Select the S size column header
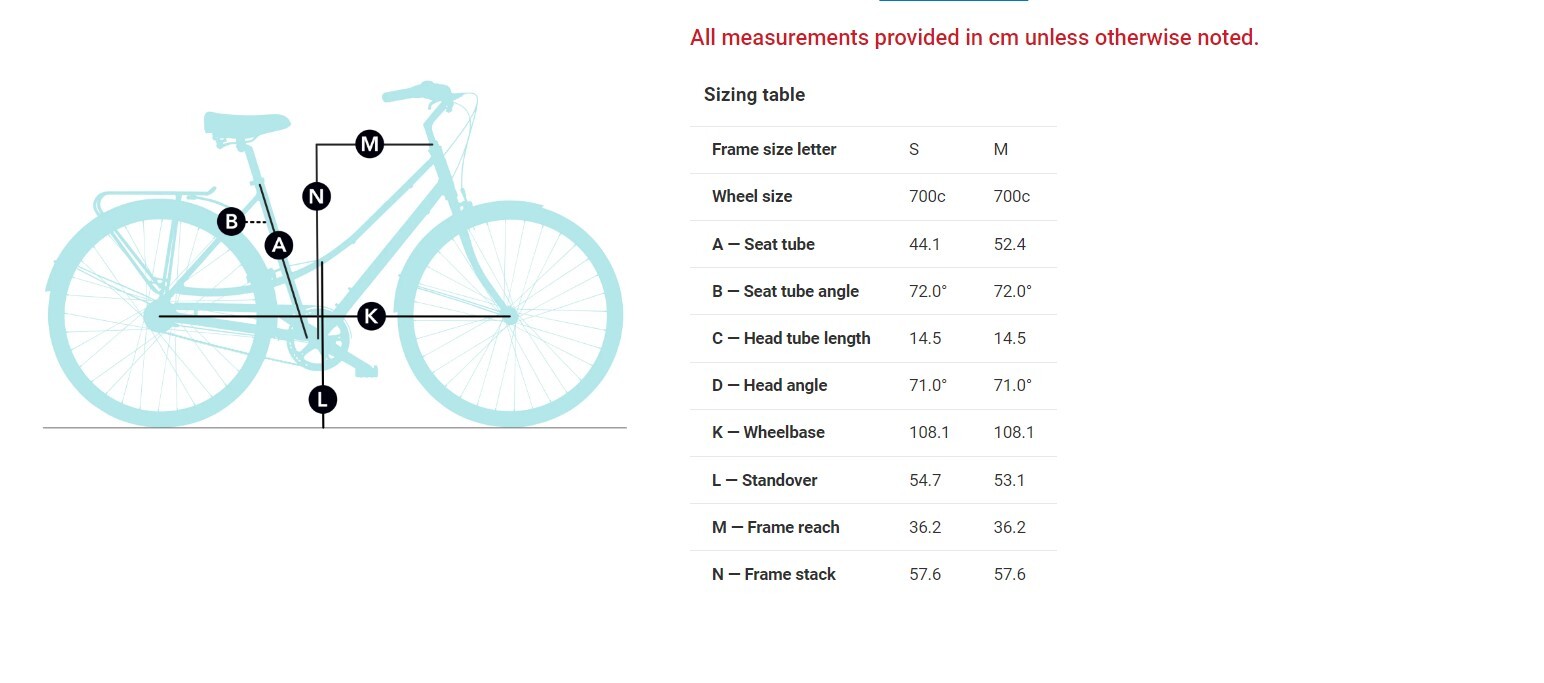This screenshot has height=683, width=1544. (x=914, y=150)
